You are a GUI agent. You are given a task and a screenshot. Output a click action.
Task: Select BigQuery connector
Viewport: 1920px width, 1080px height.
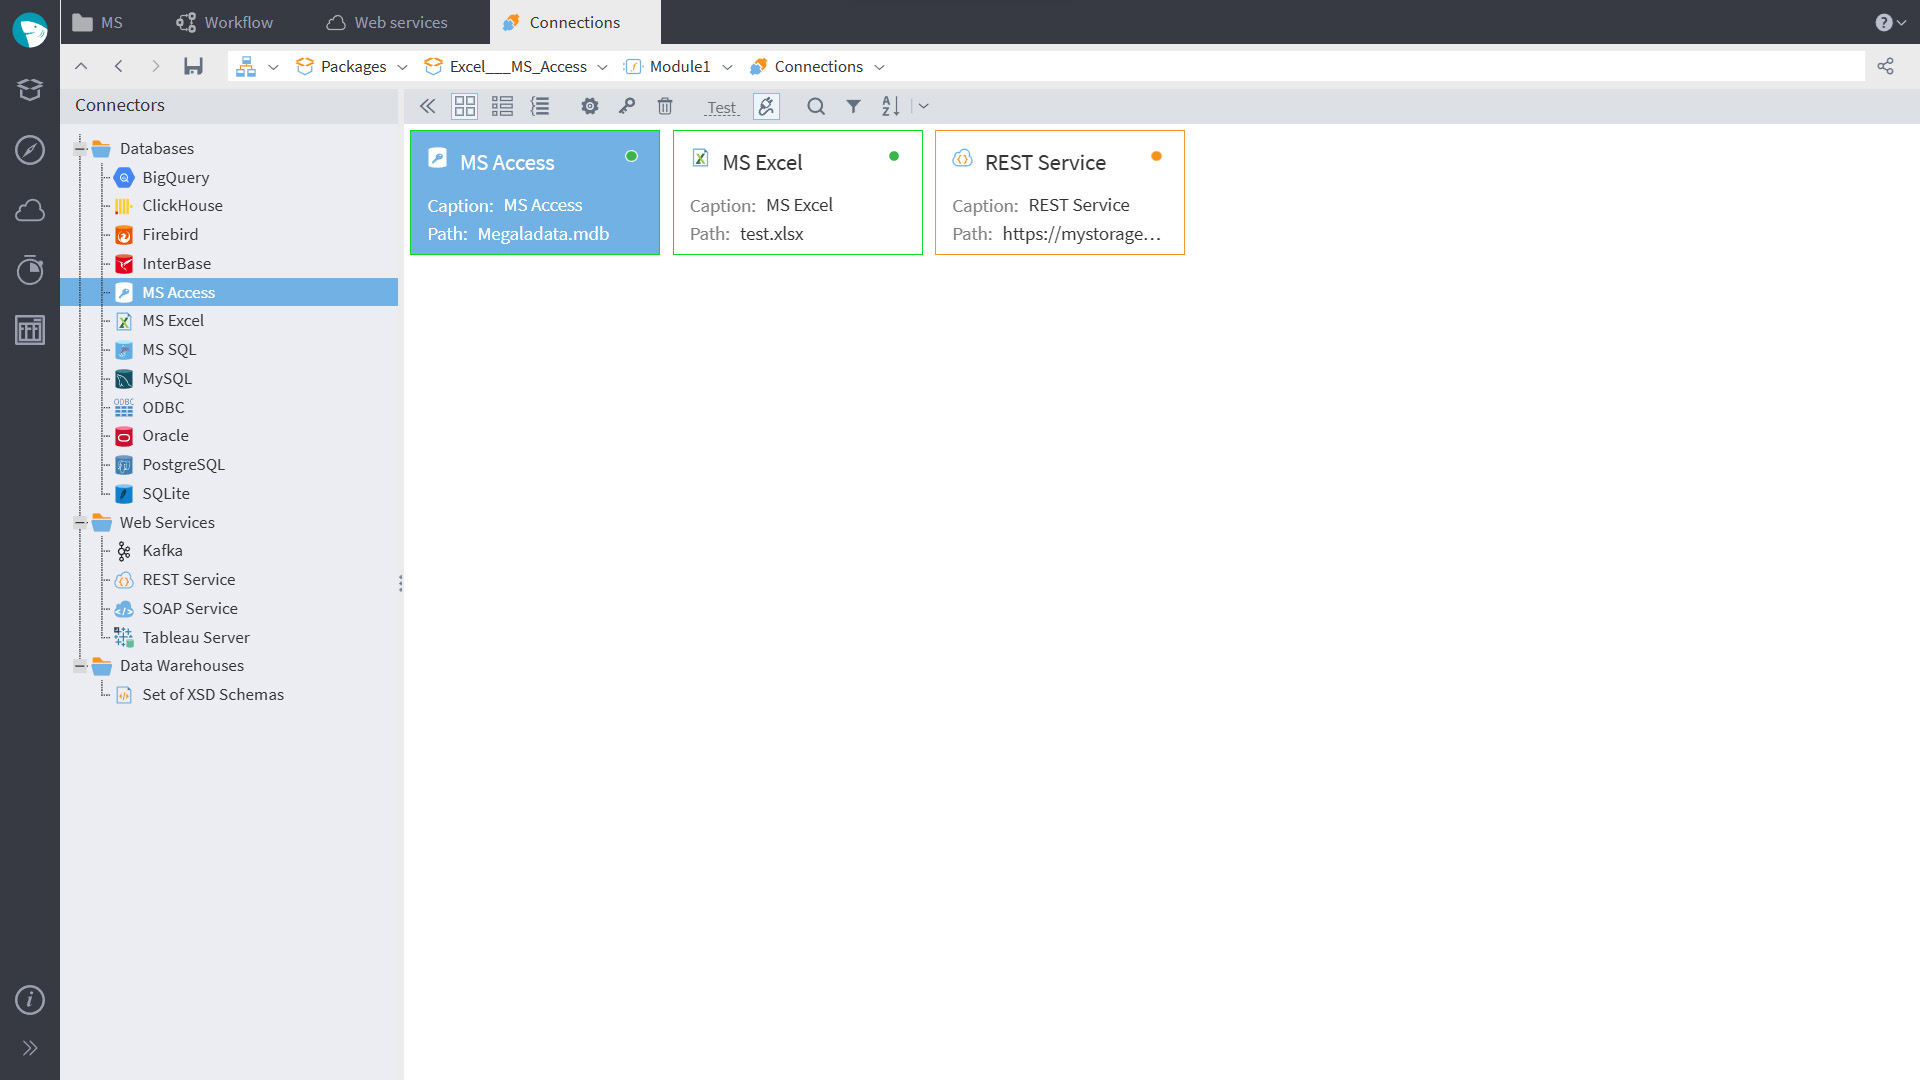[x=175, y=177]
